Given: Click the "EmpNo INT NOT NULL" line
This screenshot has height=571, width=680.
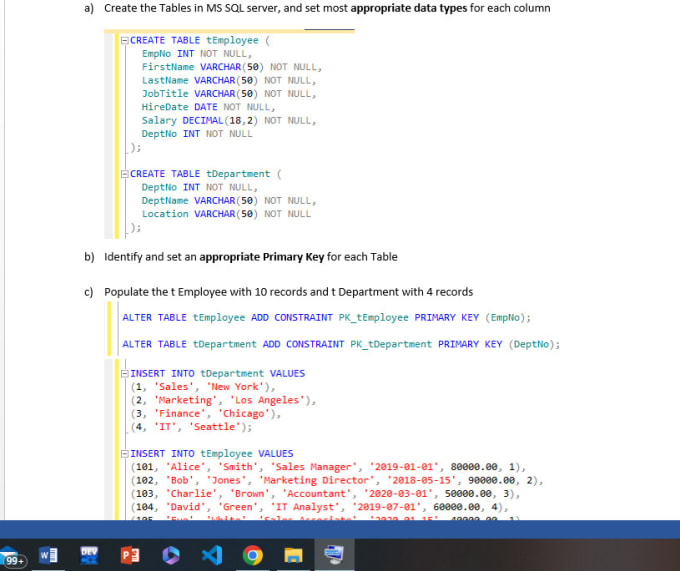Looking at the screenshot, I should click(196, 54).
